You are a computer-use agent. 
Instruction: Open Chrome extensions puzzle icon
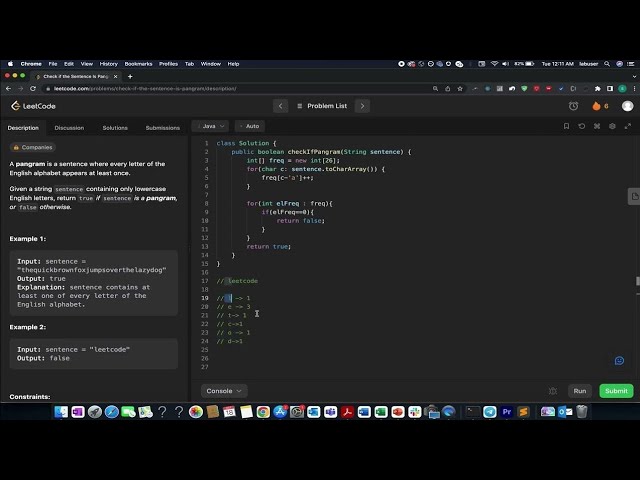pos(598,89)
